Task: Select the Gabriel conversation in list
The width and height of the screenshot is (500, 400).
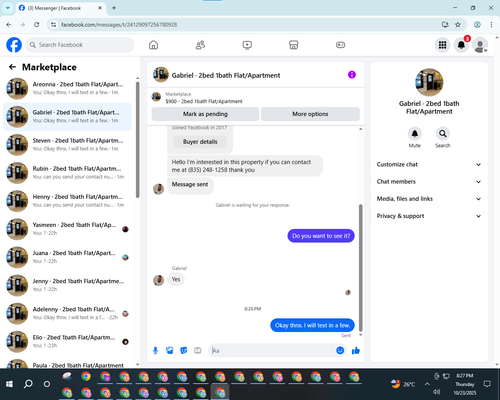Action: pyautogui.click(x=67, y=117)
